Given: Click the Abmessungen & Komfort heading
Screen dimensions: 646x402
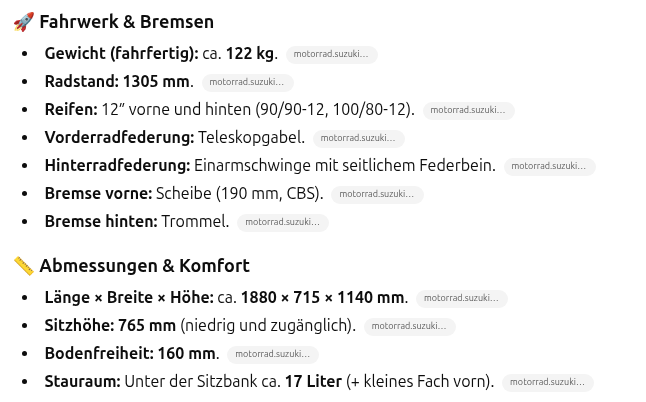Looking at the screenshot, I should click(x=144, y=266).
